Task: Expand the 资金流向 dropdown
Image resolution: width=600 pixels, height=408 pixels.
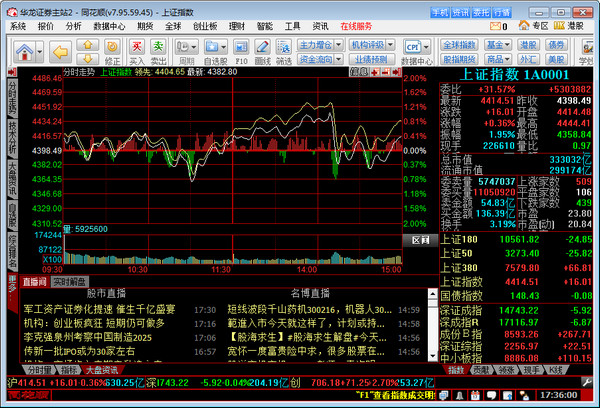Action: click(339, 59)
